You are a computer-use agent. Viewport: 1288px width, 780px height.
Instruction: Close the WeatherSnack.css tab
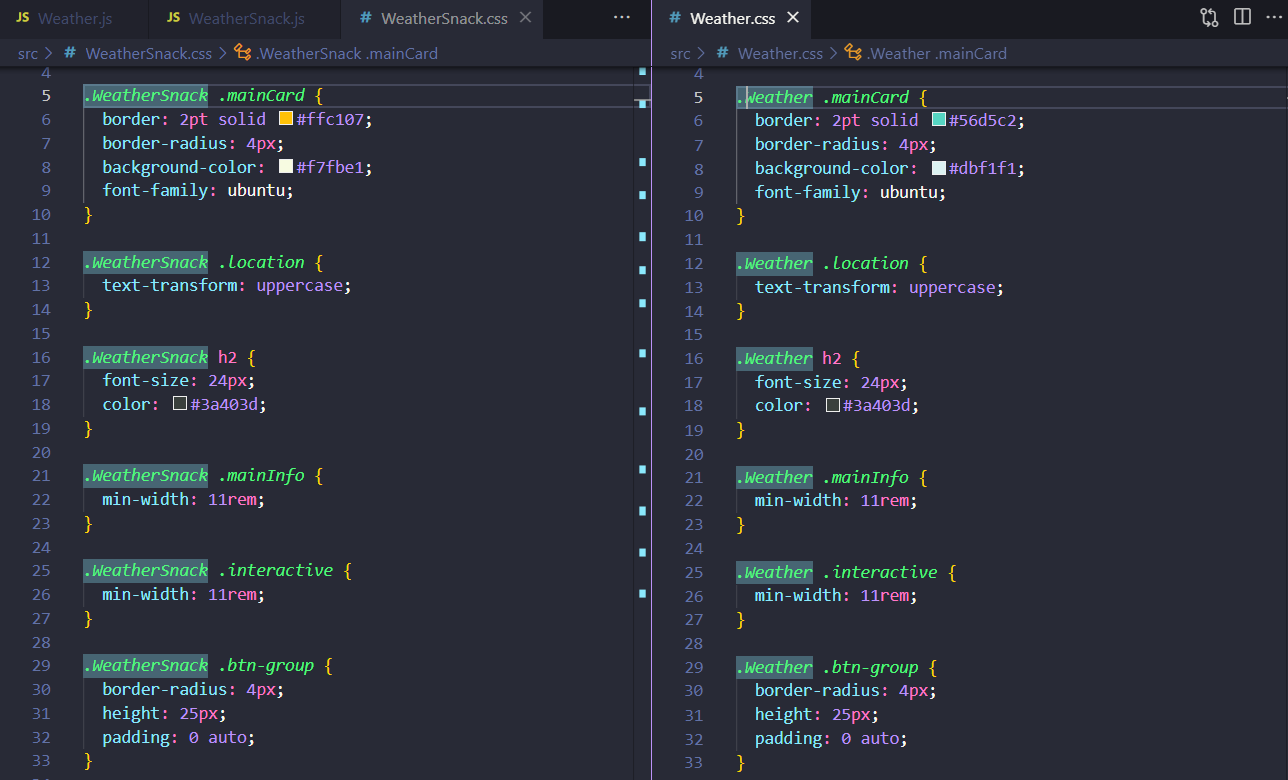(x=526, y=18)
